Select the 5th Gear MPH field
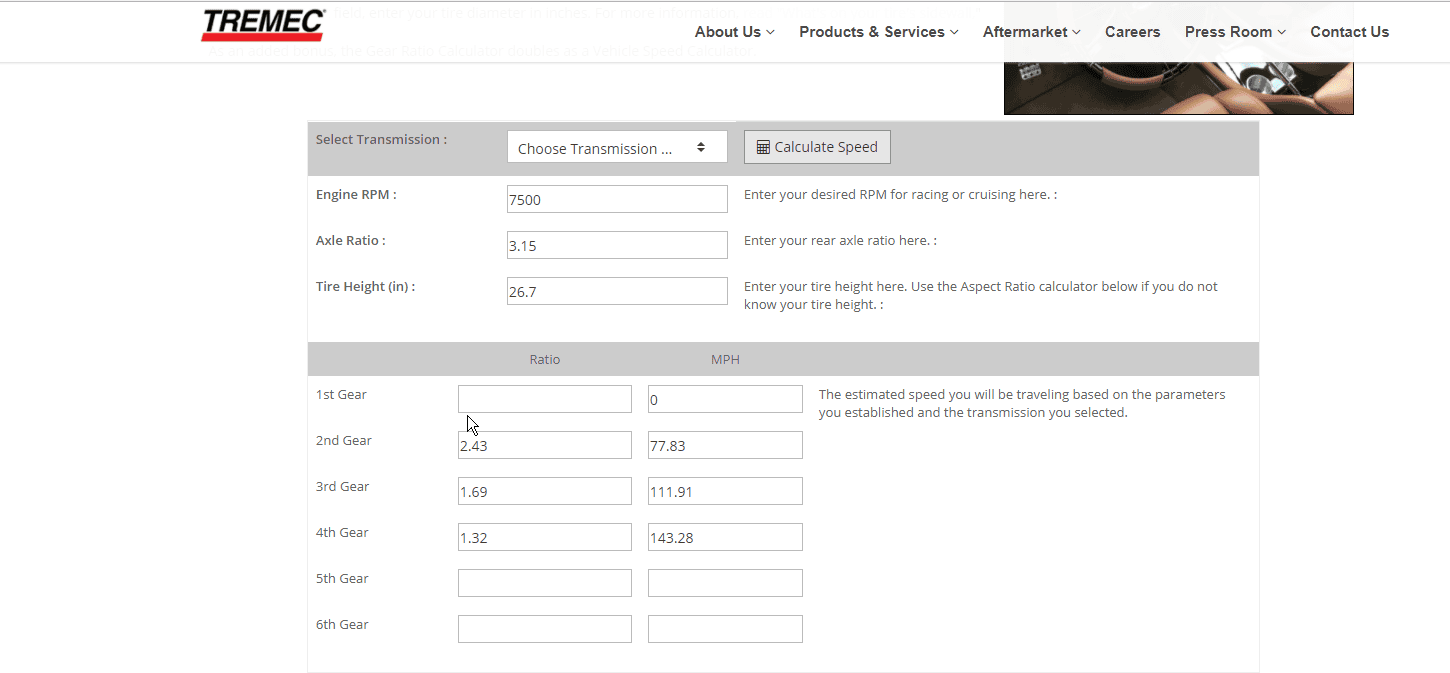The height and width of the screenshot is (673, 1450). (x=725, y=583)
